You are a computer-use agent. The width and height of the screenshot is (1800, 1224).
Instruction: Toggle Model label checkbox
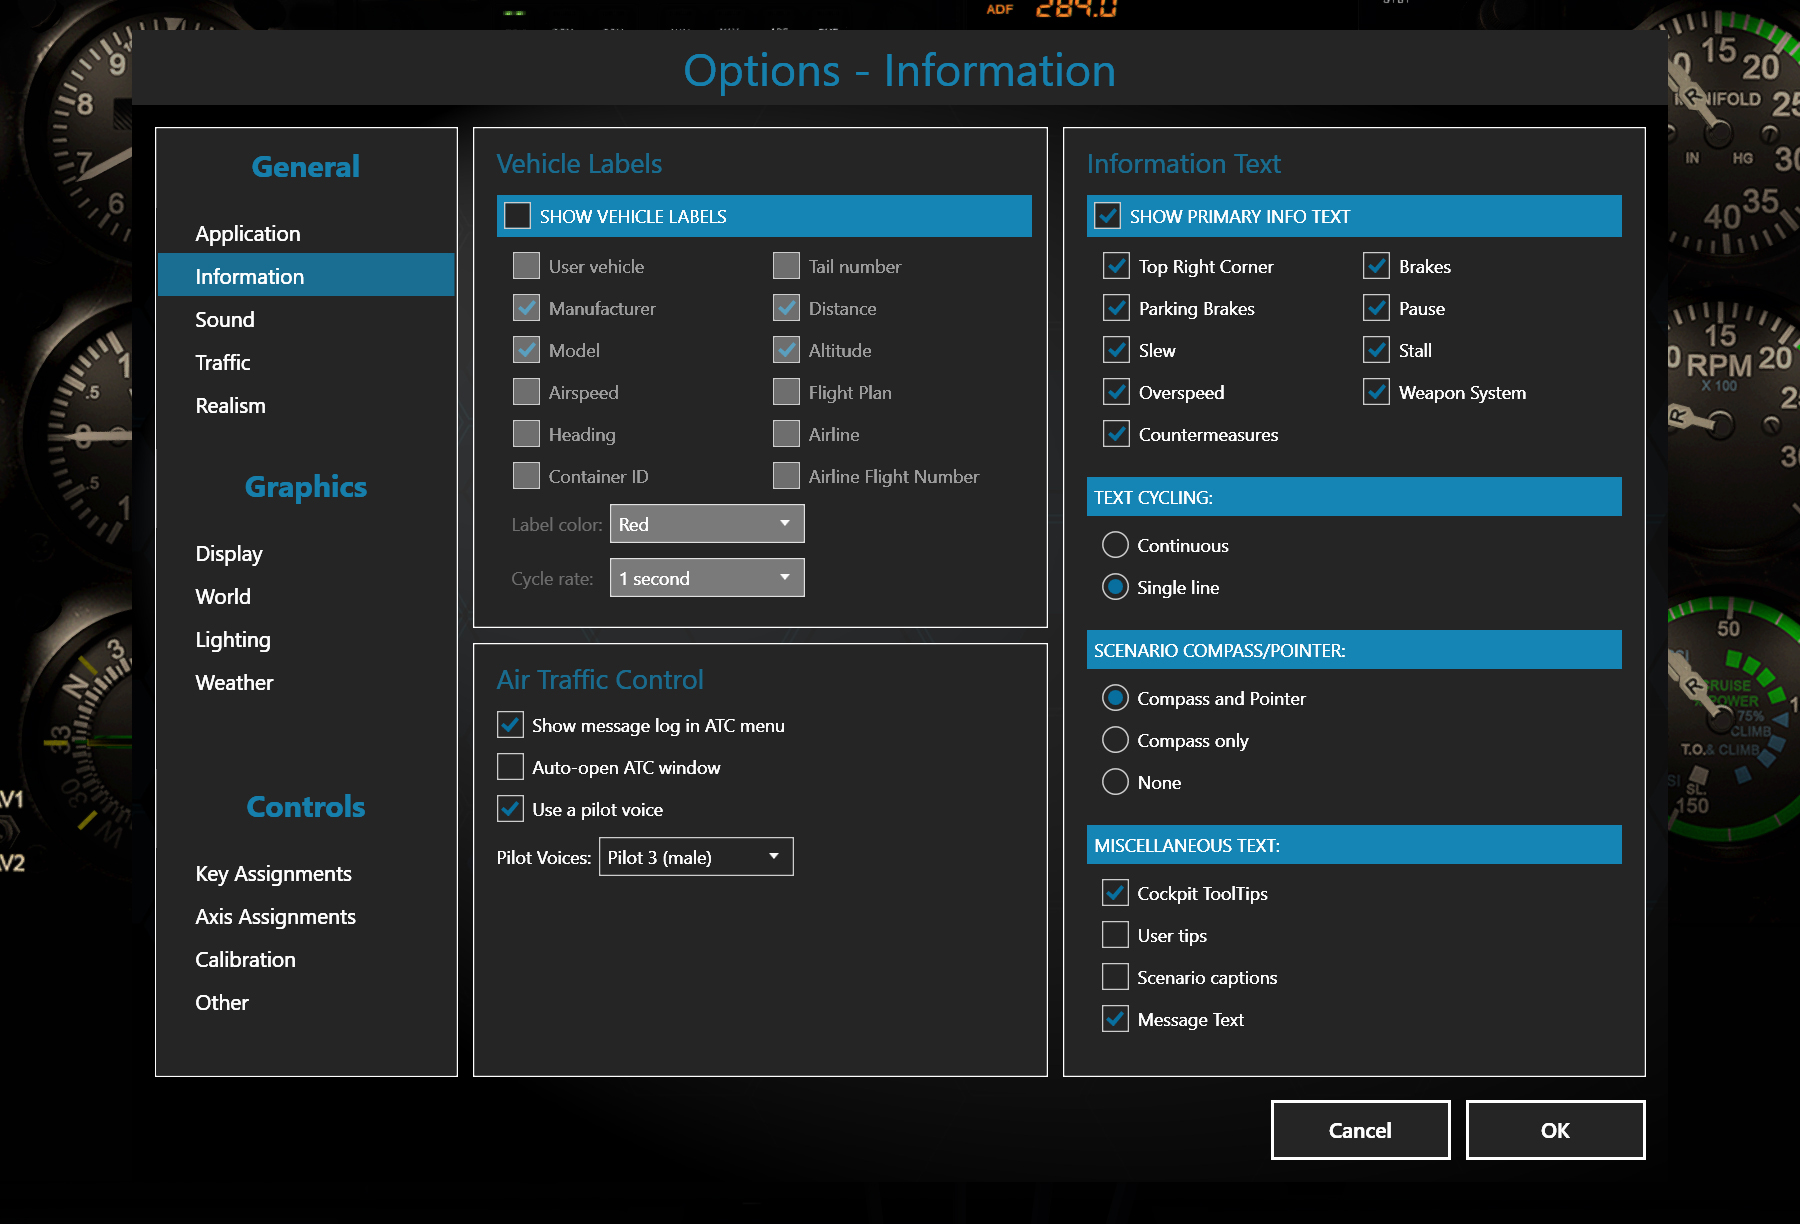[526, 350]
